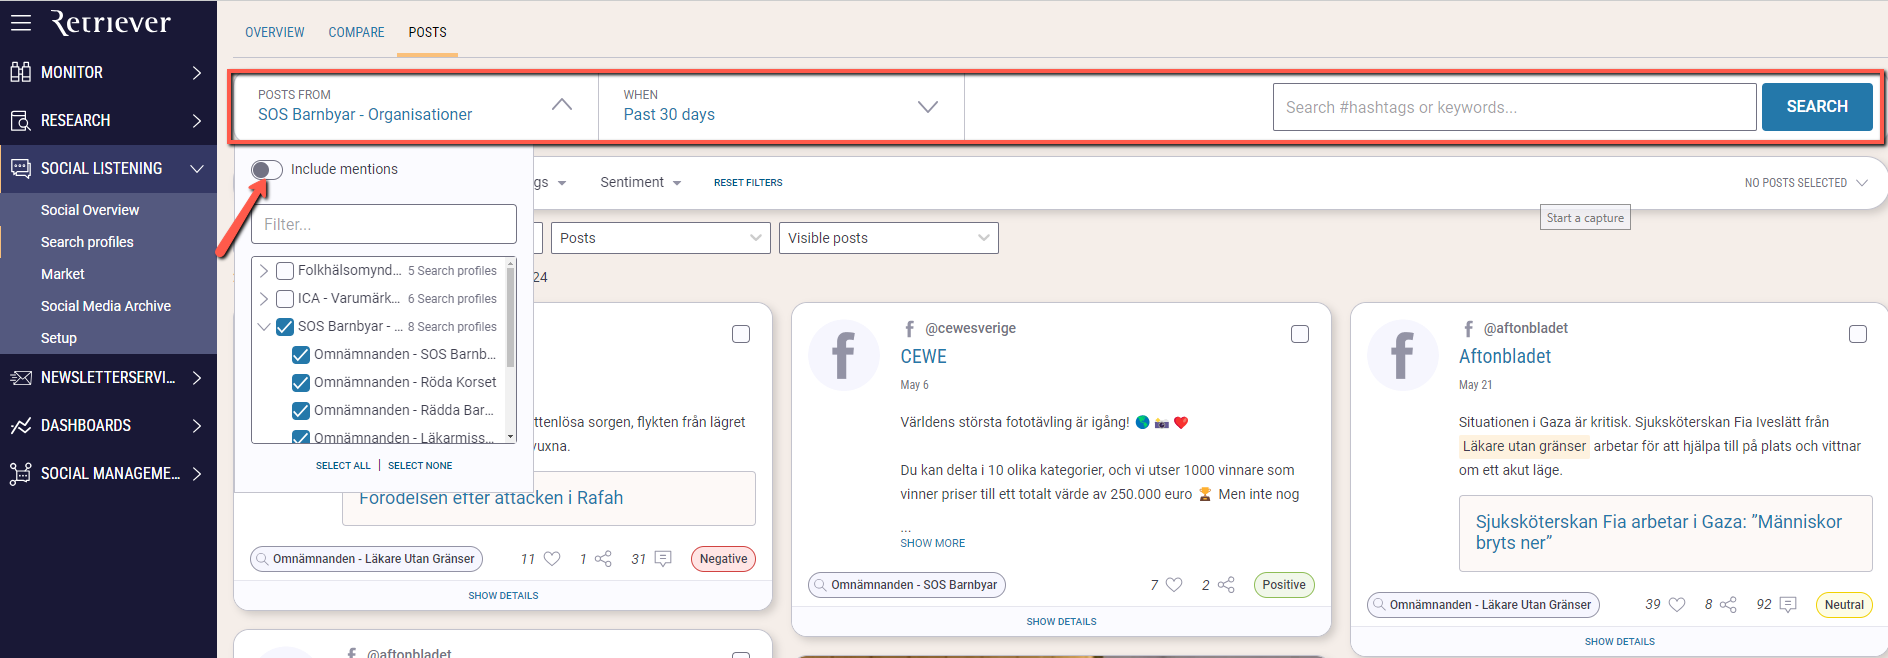Screen dimensions: 1888x658
Task: Click the Newsletterservice envelope icon
Action: click(21, 377)
